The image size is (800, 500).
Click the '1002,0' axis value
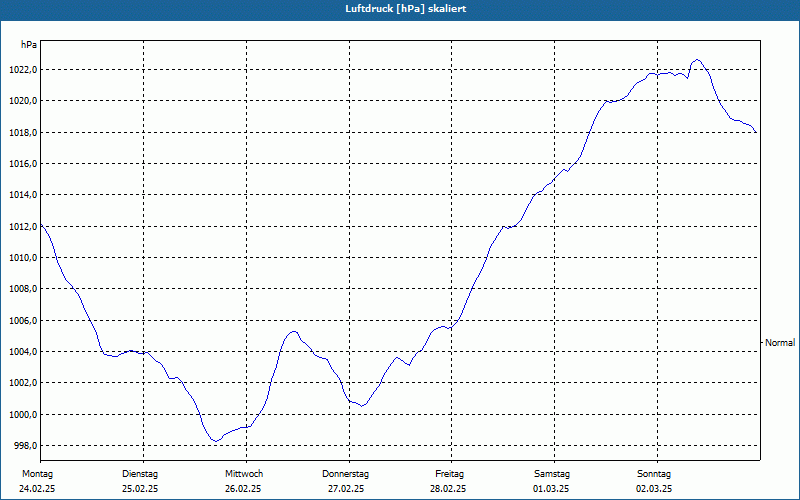(x=23, y=383)
